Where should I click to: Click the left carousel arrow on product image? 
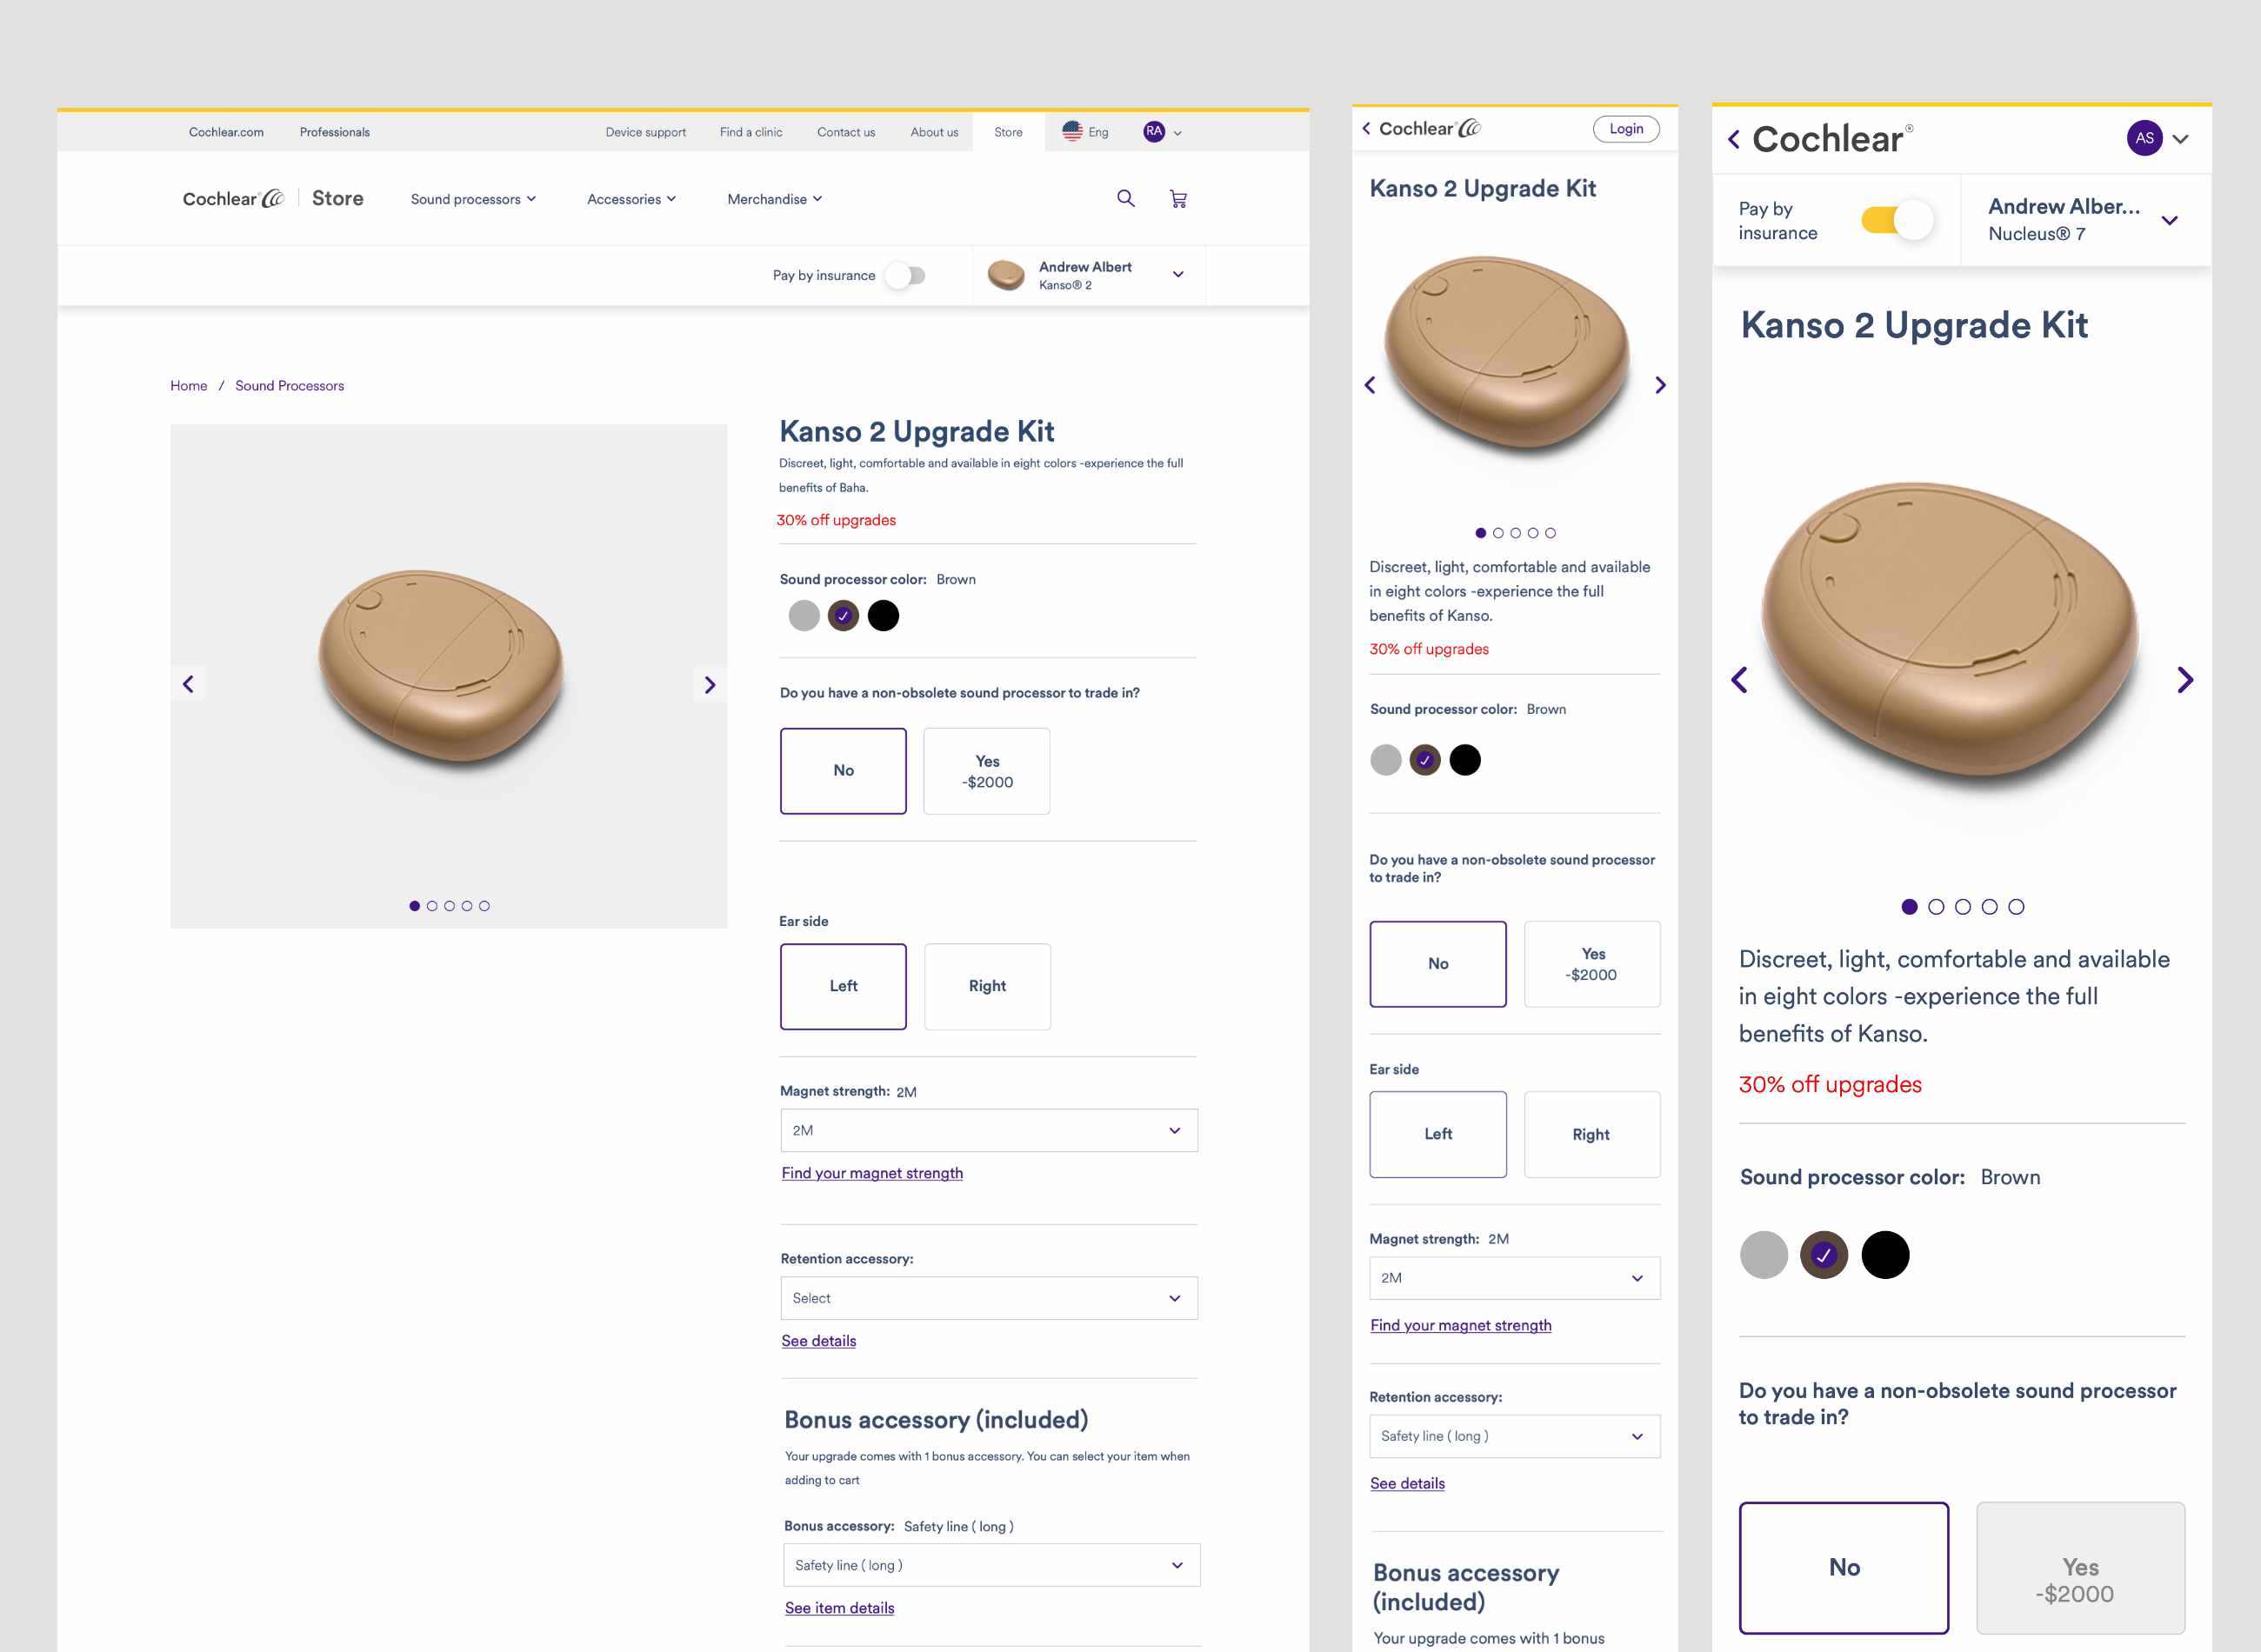[x=190, y=684]
